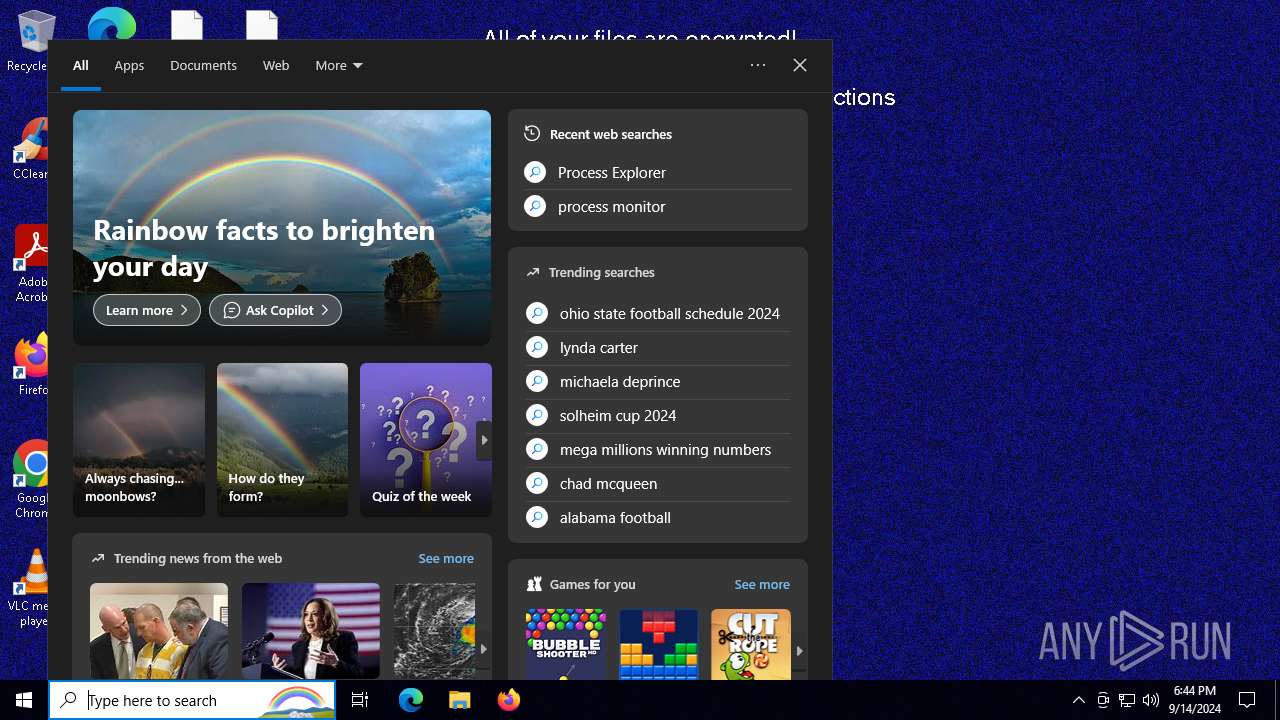Open the volume control in system tray

tap(1151, 700)
